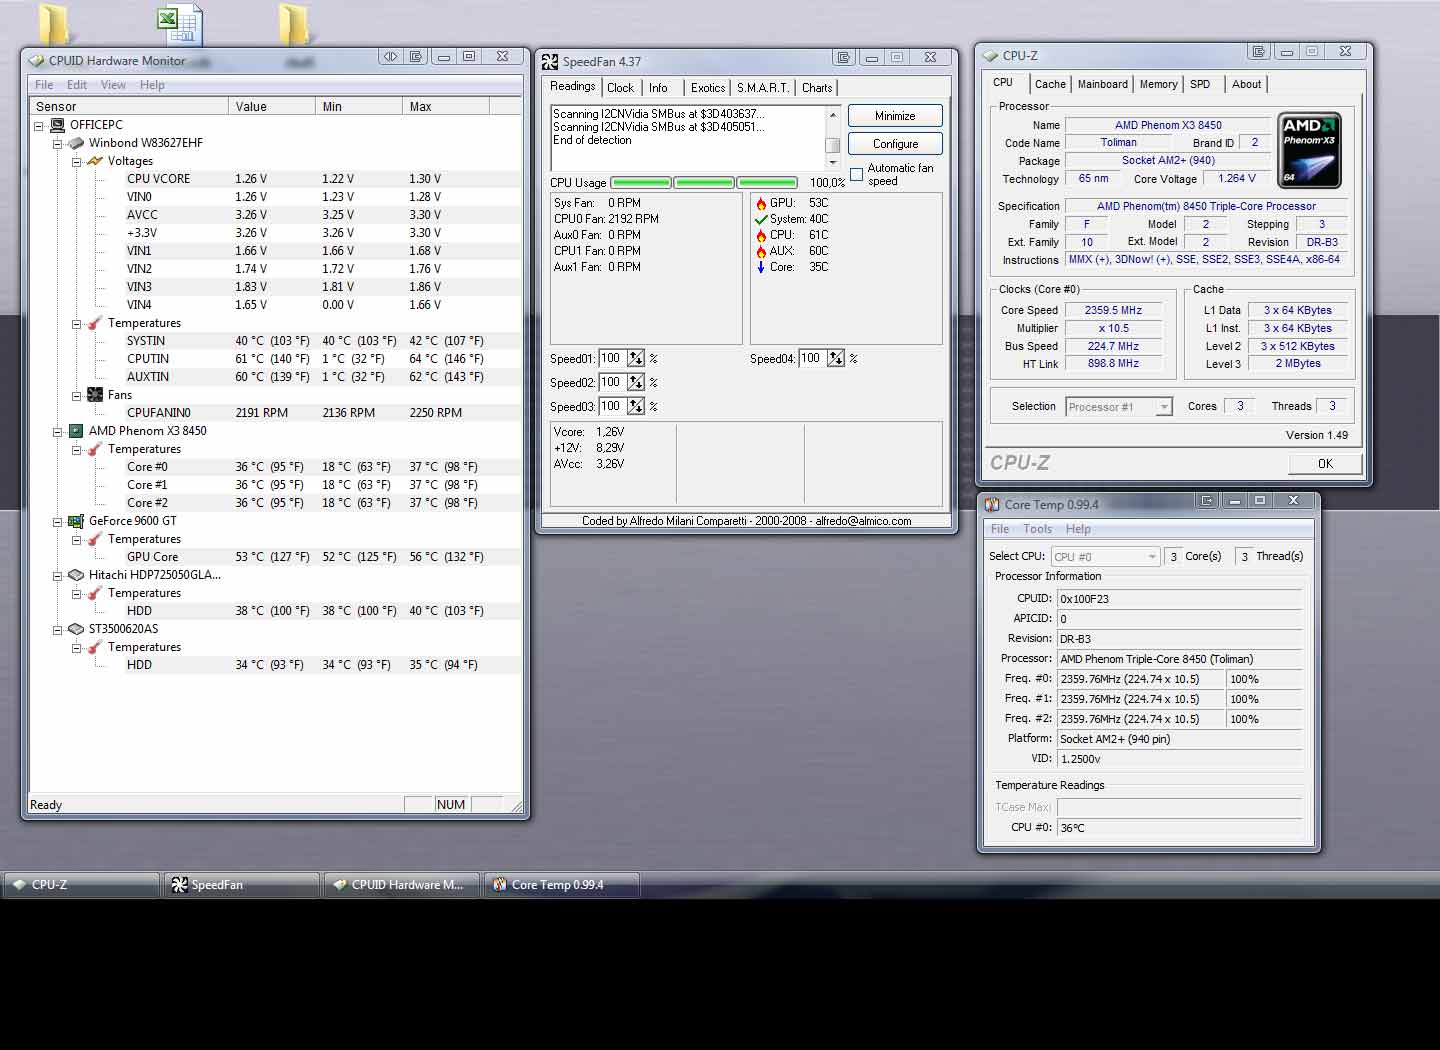Click the SpeedFan title bar app icon
This screenshot has height=1050, width=1440.
click(550, 61)
